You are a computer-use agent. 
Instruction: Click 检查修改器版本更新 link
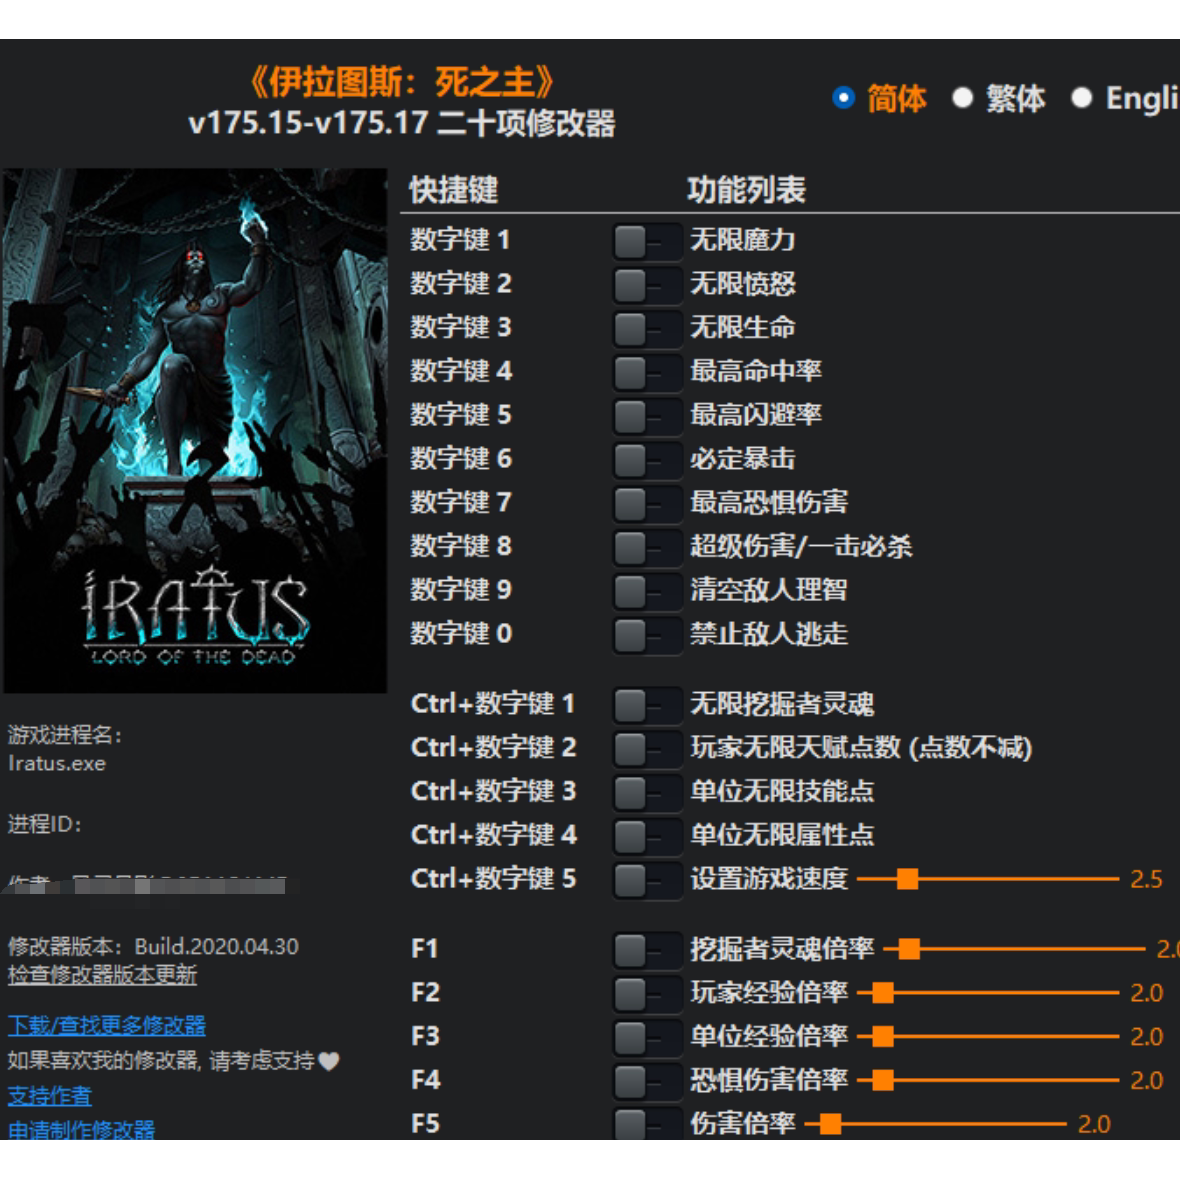click(x=102, y=975)
